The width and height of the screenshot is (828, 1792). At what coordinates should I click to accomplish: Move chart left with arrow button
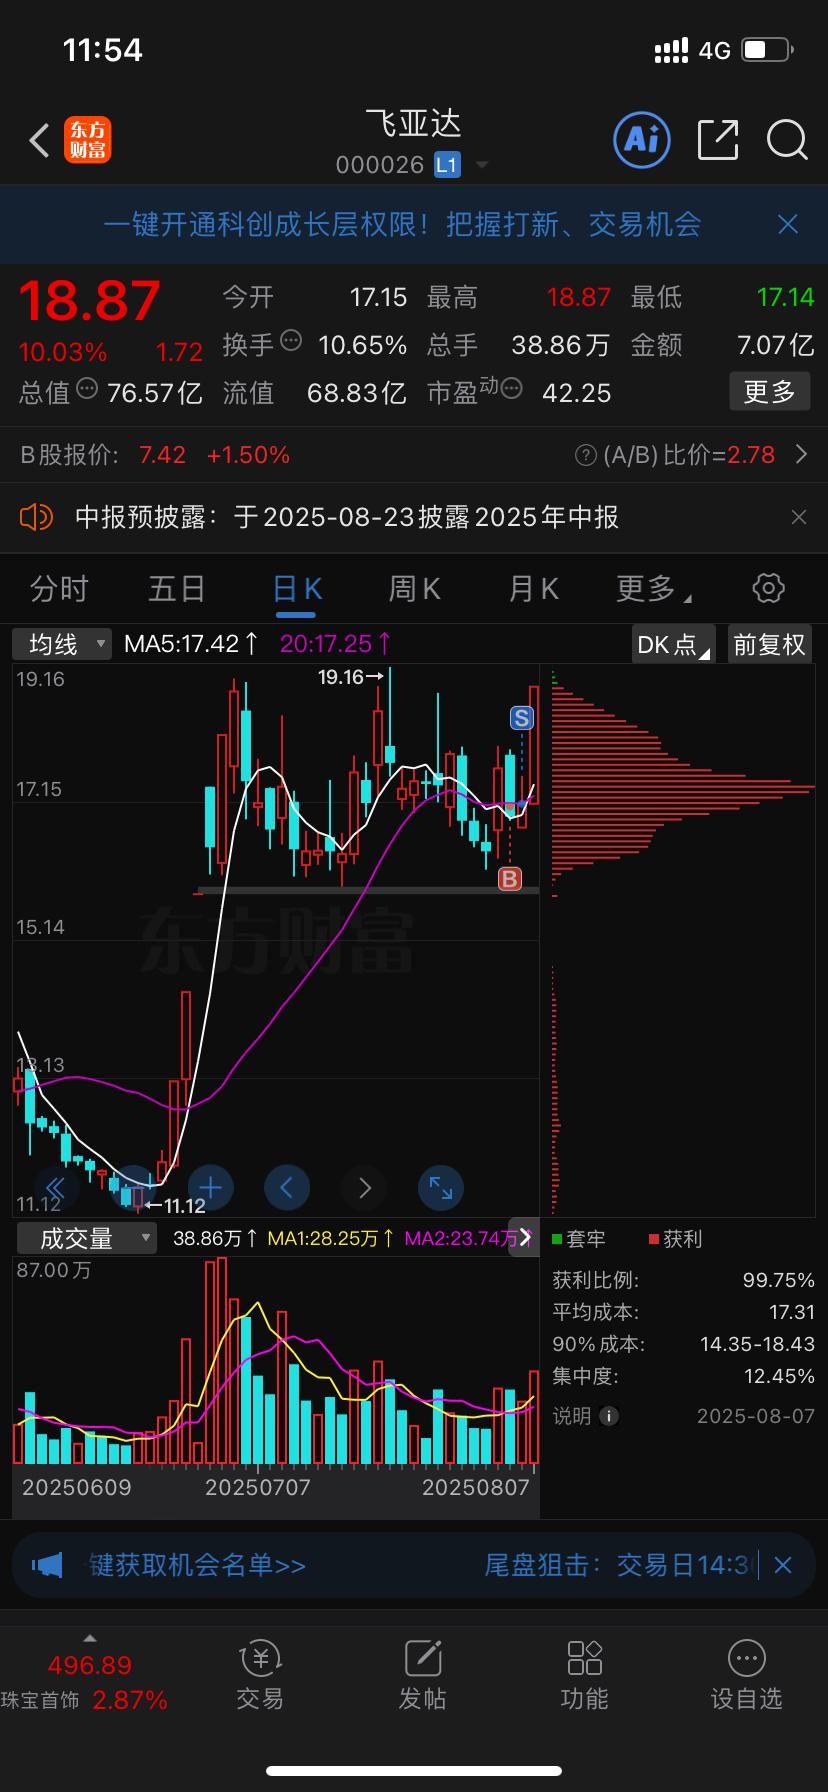pos(287,1188)
